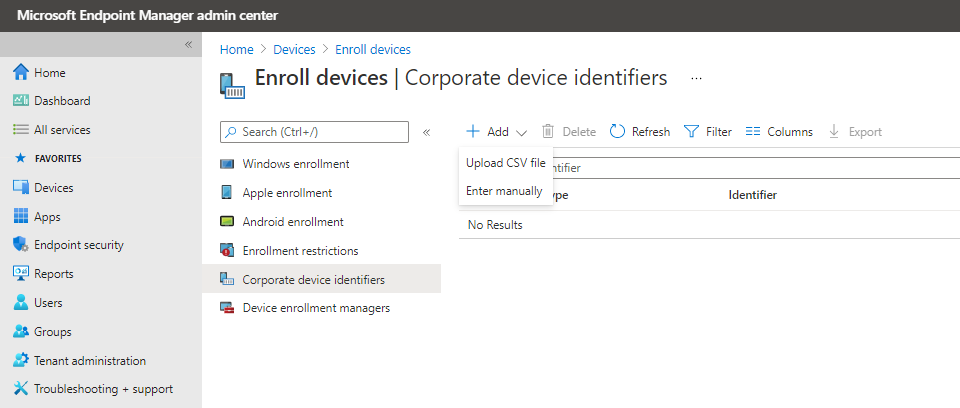Click the Troubleshooting + support label

click(x=103, y=389)
